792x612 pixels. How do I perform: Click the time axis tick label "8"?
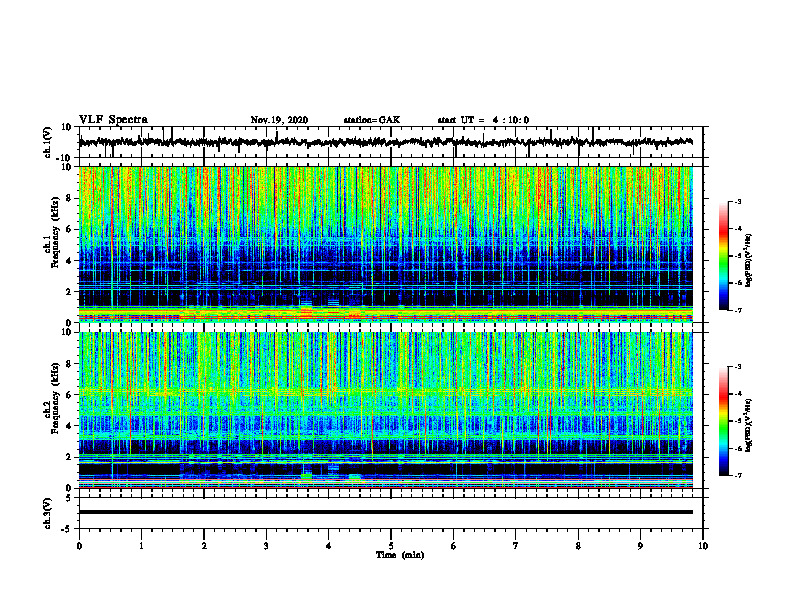click(578, 546)
